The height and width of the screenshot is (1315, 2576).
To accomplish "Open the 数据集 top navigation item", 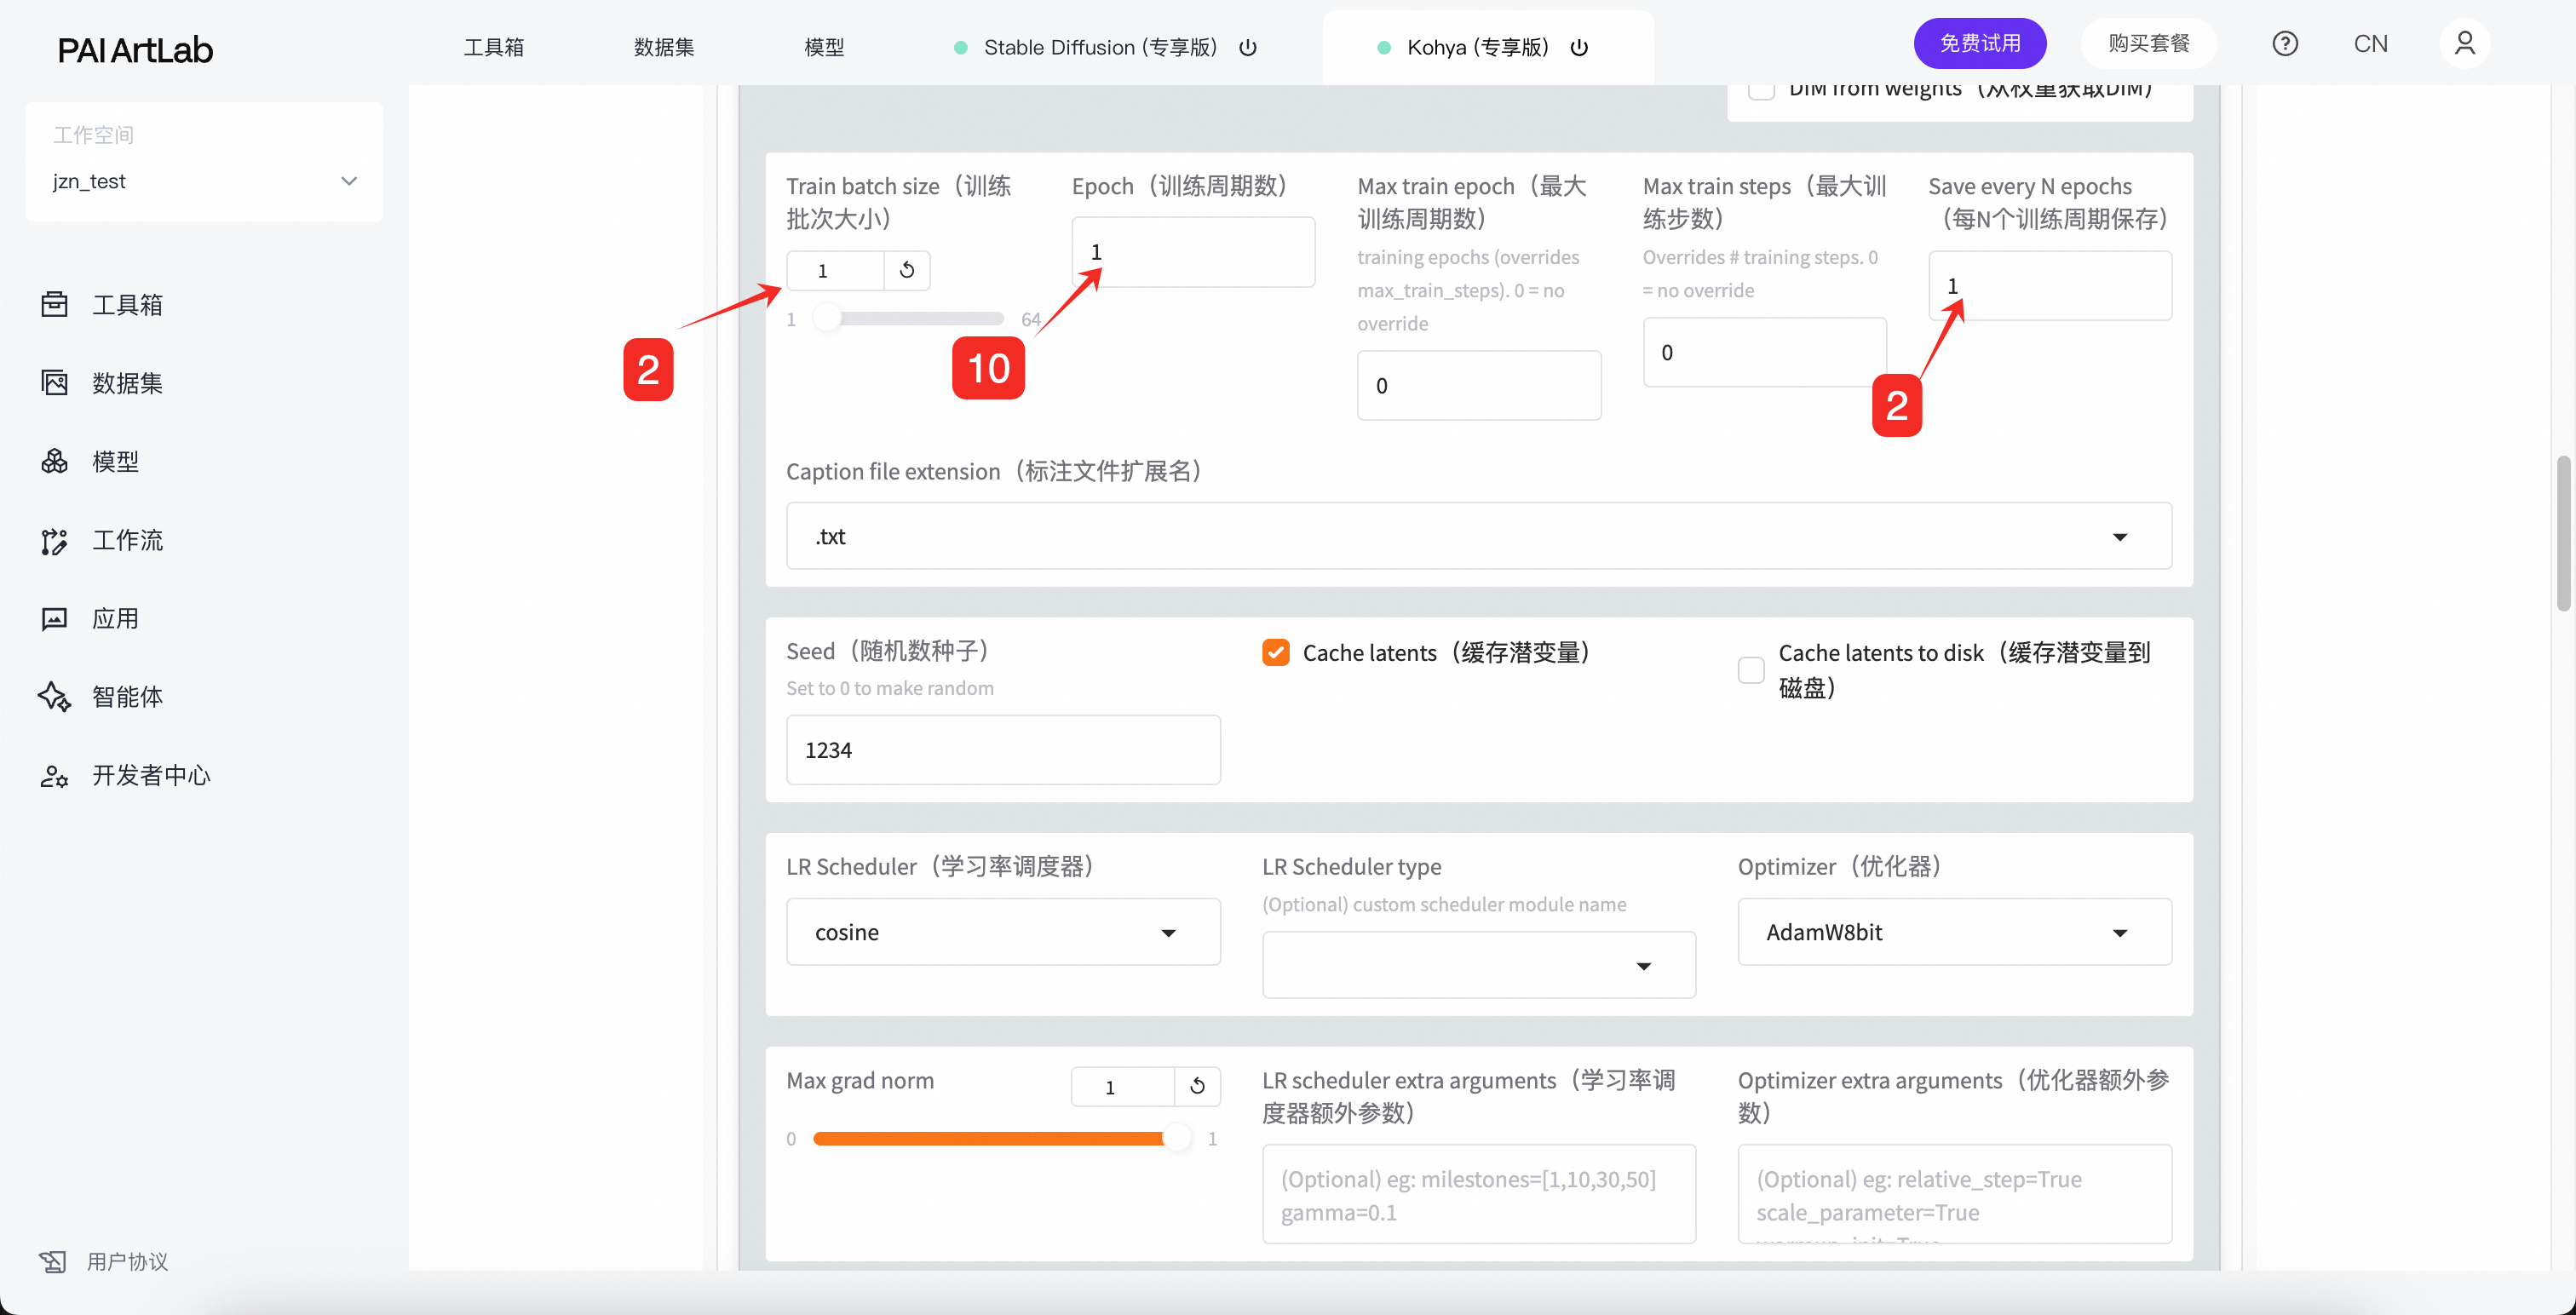I will coord(663,47).
